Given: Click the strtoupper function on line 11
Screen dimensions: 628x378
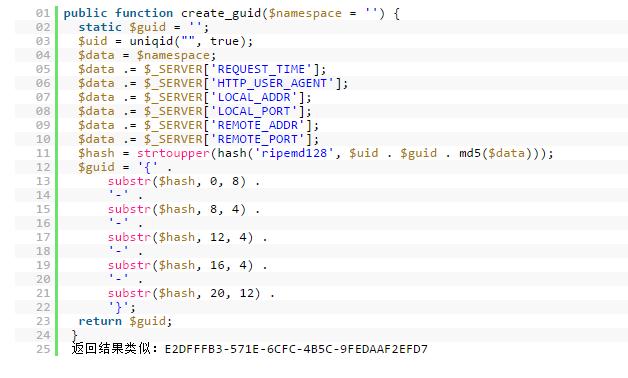Looking at the screenshot, I should pyautogui.click(x=173, y=153).
